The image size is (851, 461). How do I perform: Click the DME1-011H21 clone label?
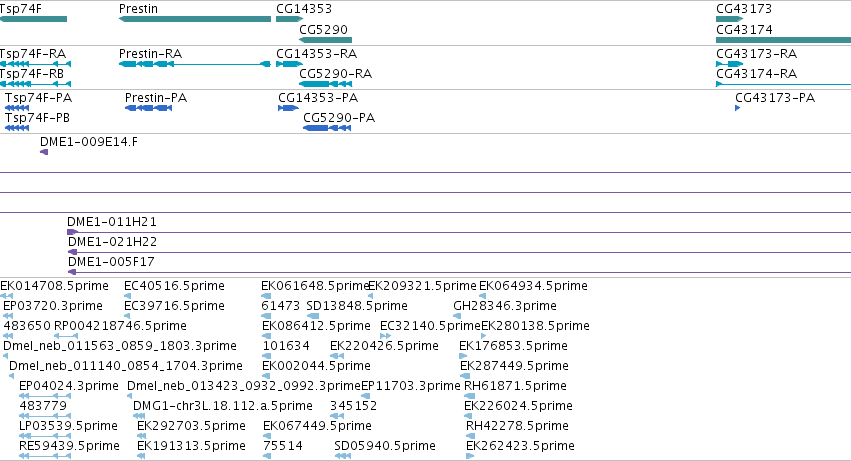tap(112, 222)
